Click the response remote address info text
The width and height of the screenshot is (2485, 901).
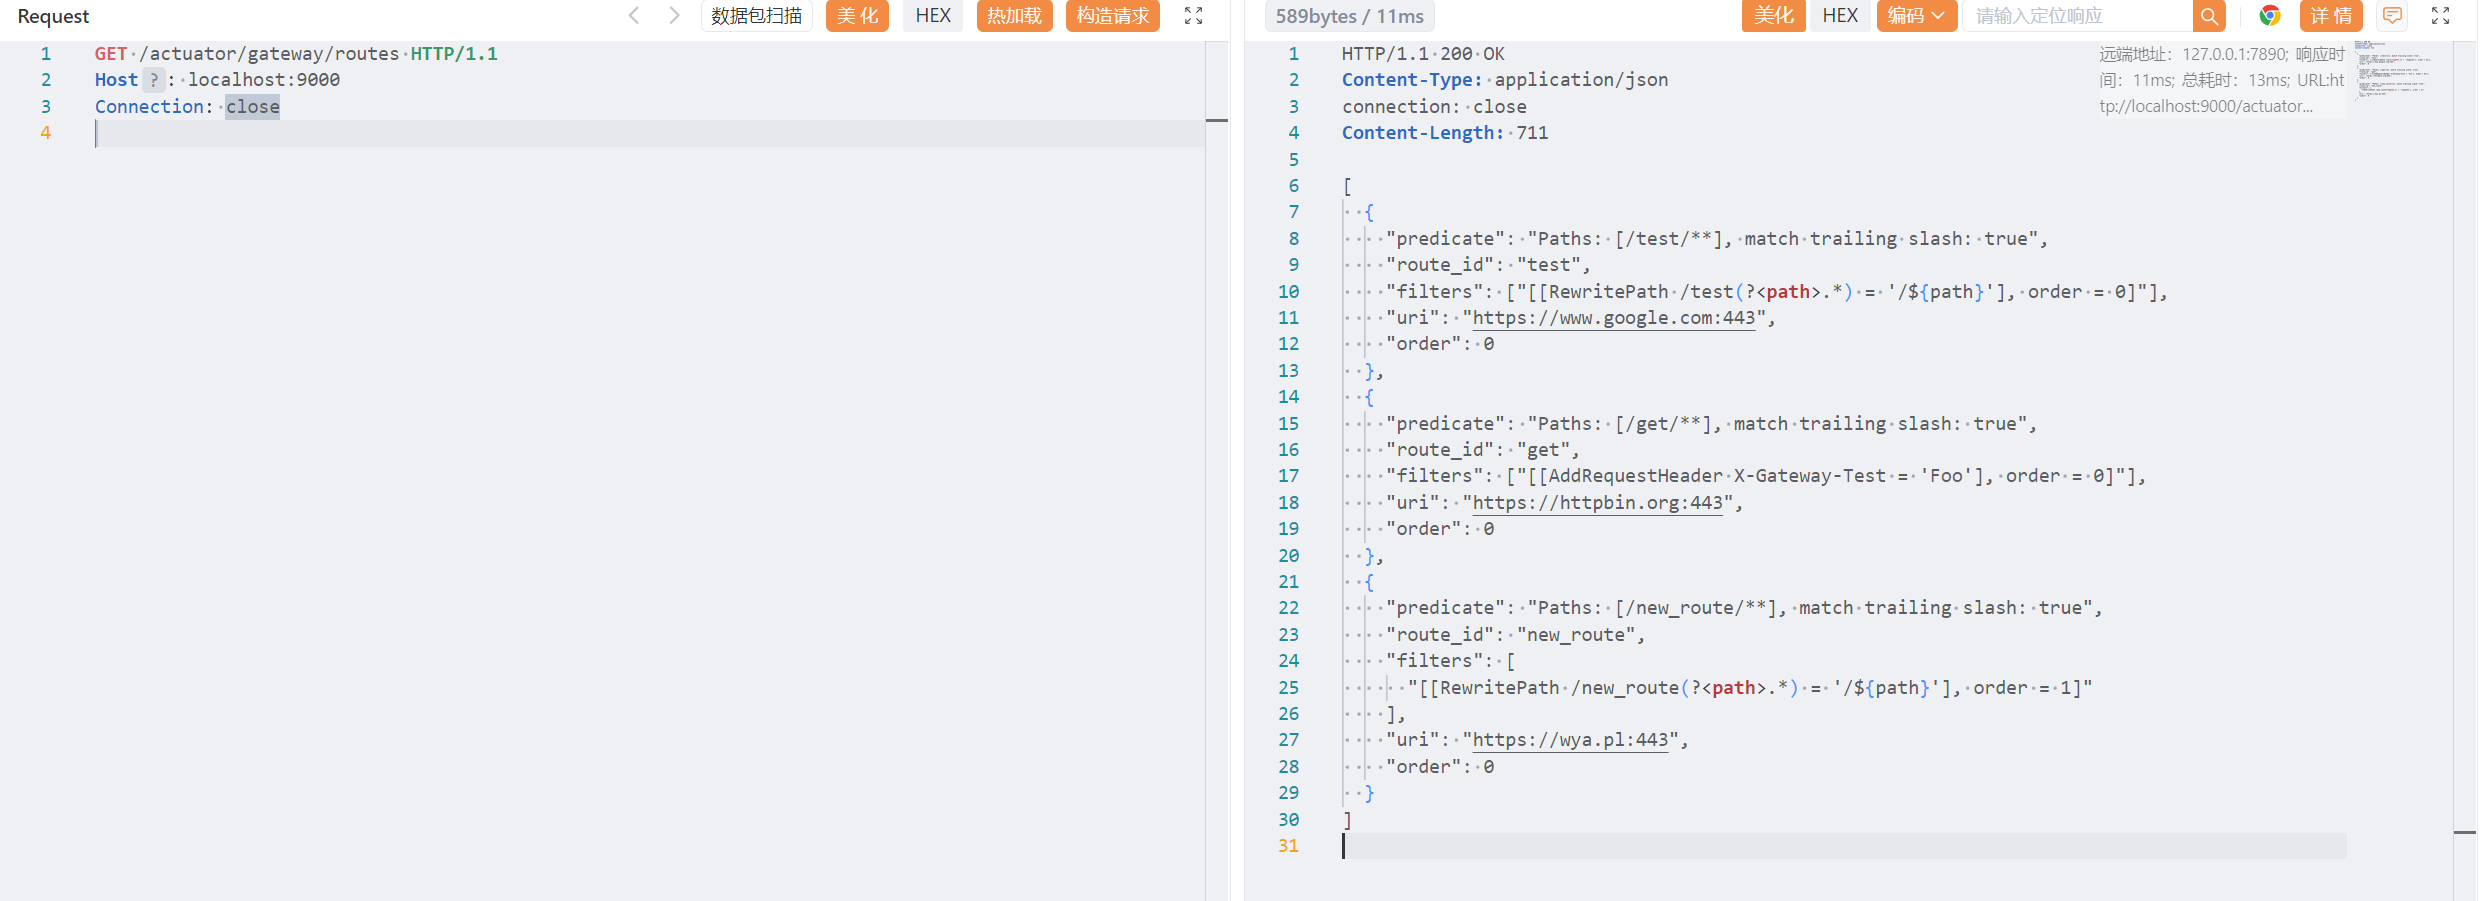click(x=2221, y=80)
